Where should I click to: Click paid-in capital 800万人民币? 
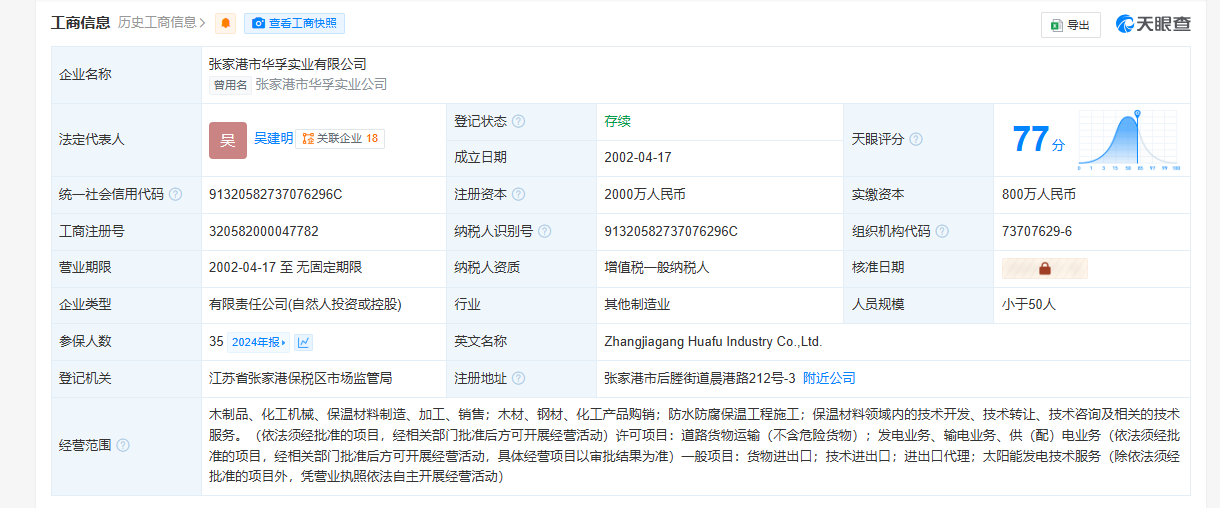point(1039,195)
